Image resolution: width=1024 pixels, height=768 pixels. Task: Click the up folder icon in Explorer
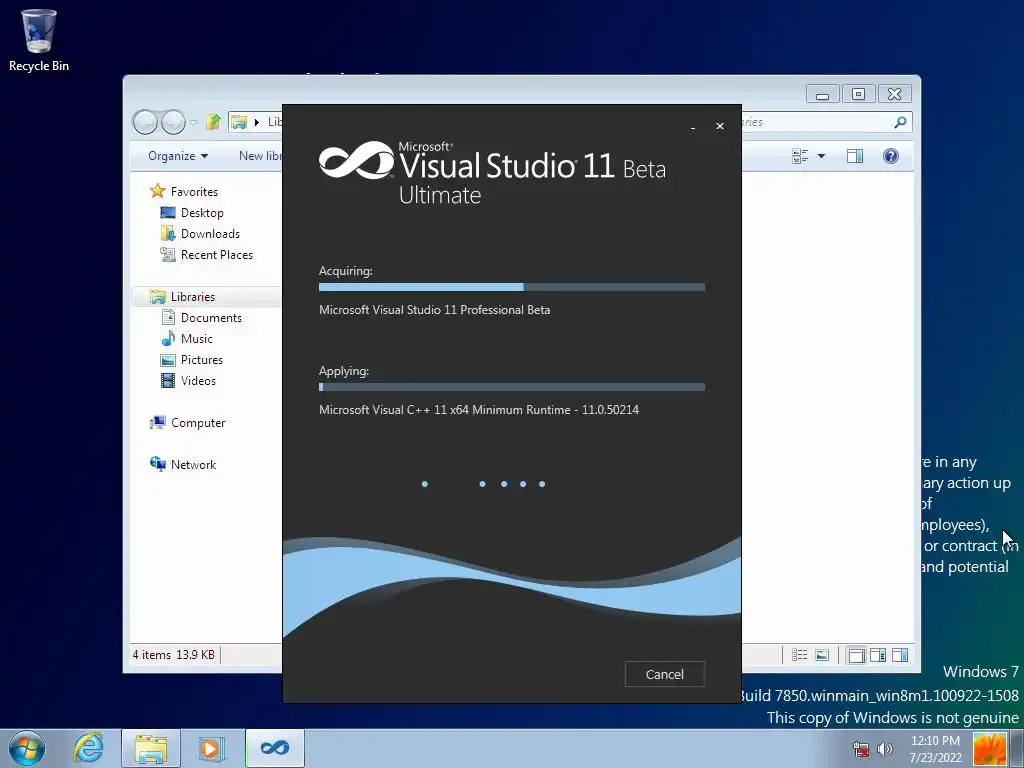click(x=213, y=121)
